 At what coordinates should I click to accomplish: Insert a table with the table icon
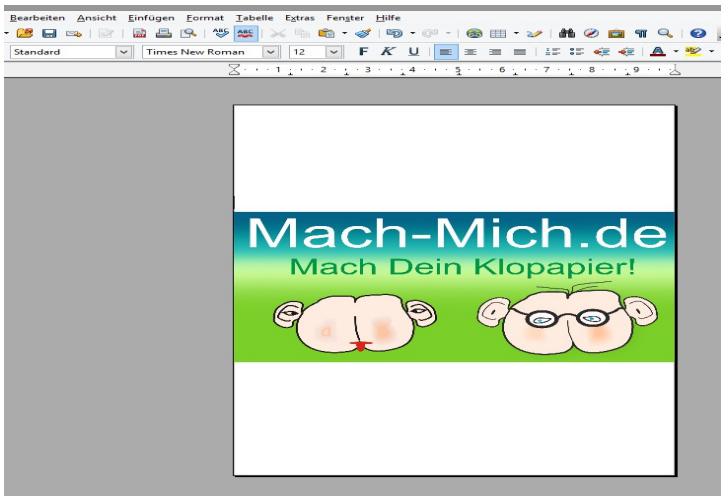click(498, 33)
